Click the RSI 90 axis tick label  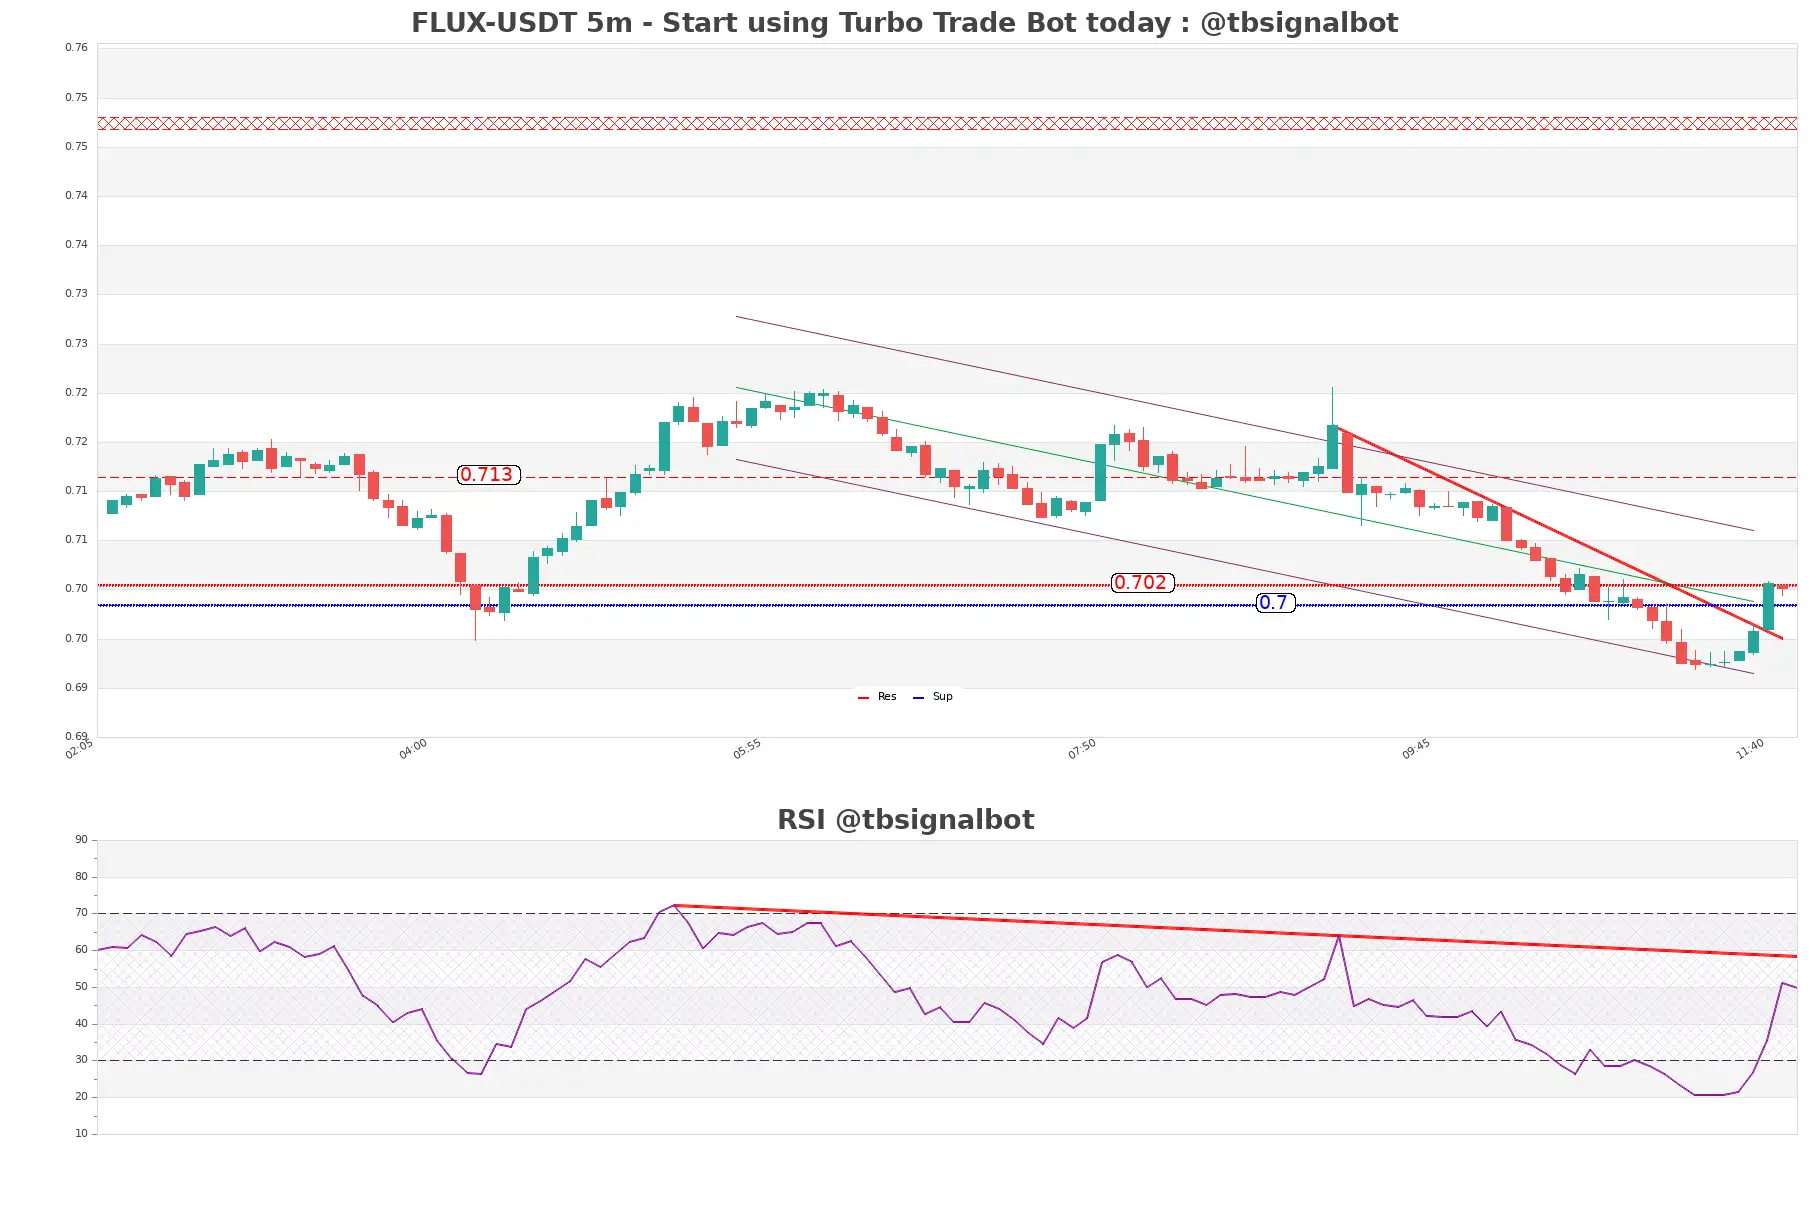[81, 840]
